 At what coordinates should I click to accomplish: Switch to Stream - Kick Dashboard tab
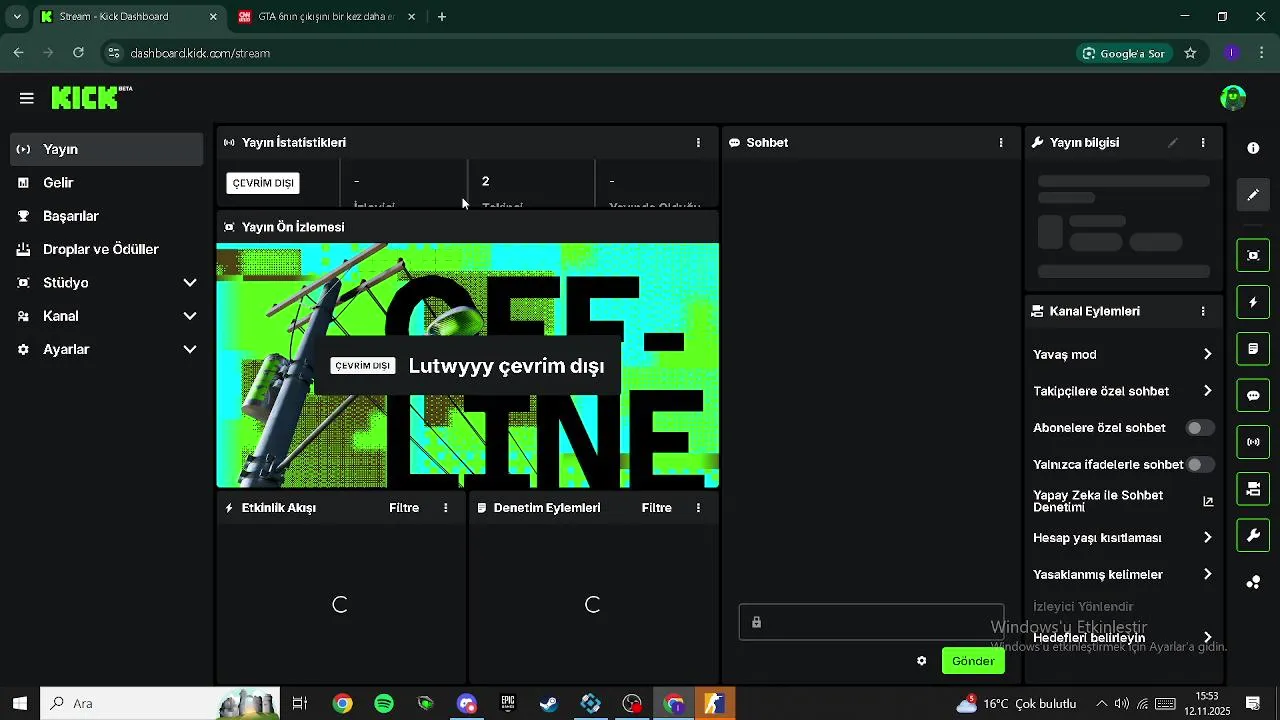(128, 17)
